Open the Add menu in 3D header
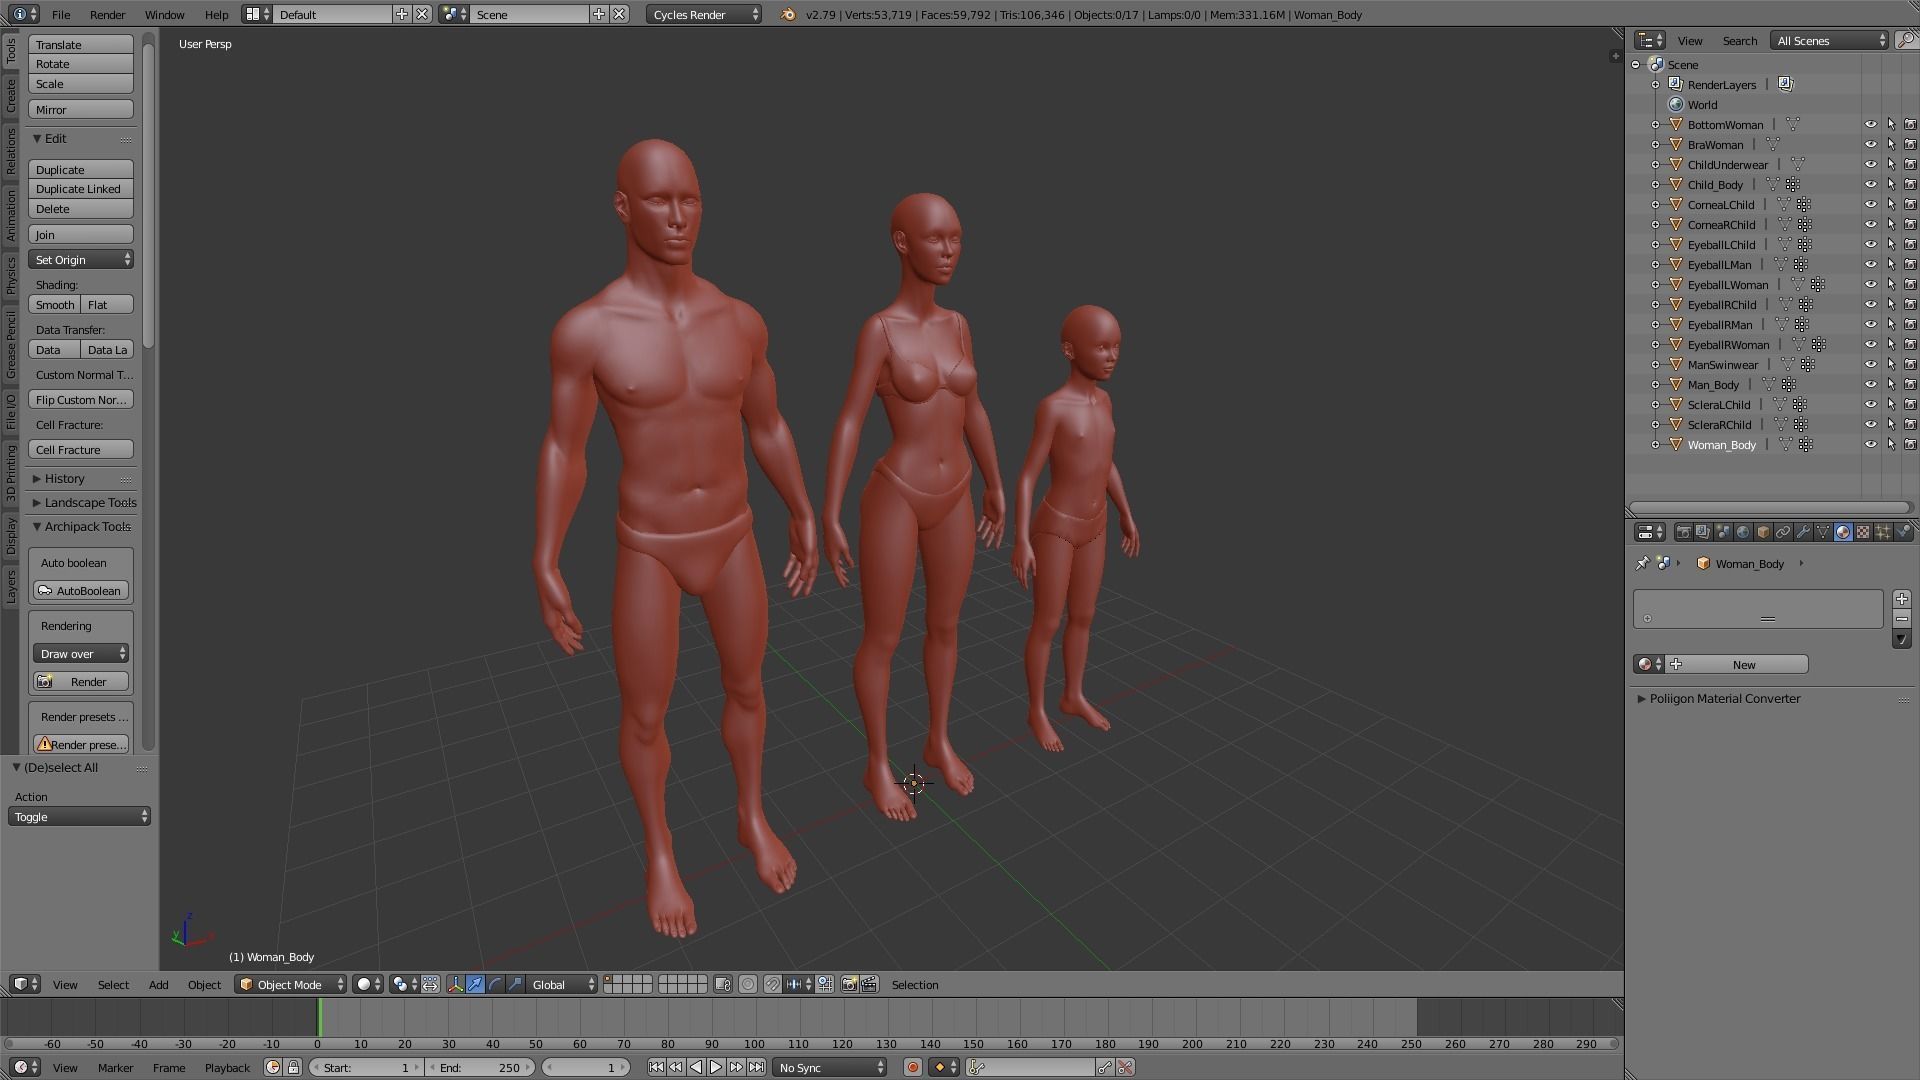Viewport: 1920px width, 1080px height. pyautogui.click(x=158, y=985)
